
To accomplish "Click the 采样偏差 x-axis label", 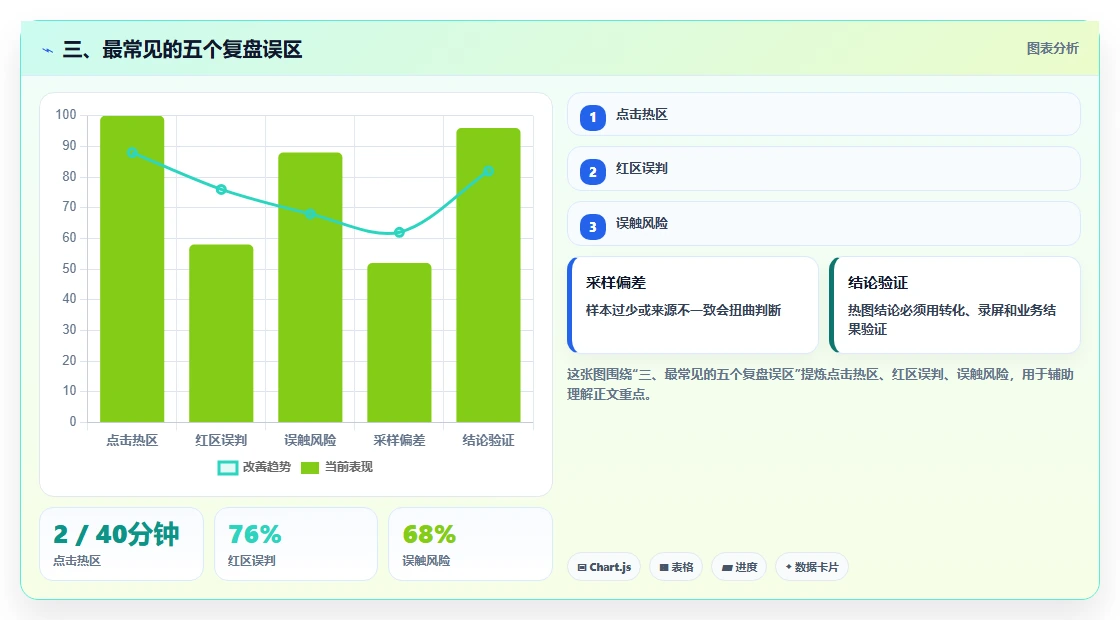I will [x=399, y=440].
